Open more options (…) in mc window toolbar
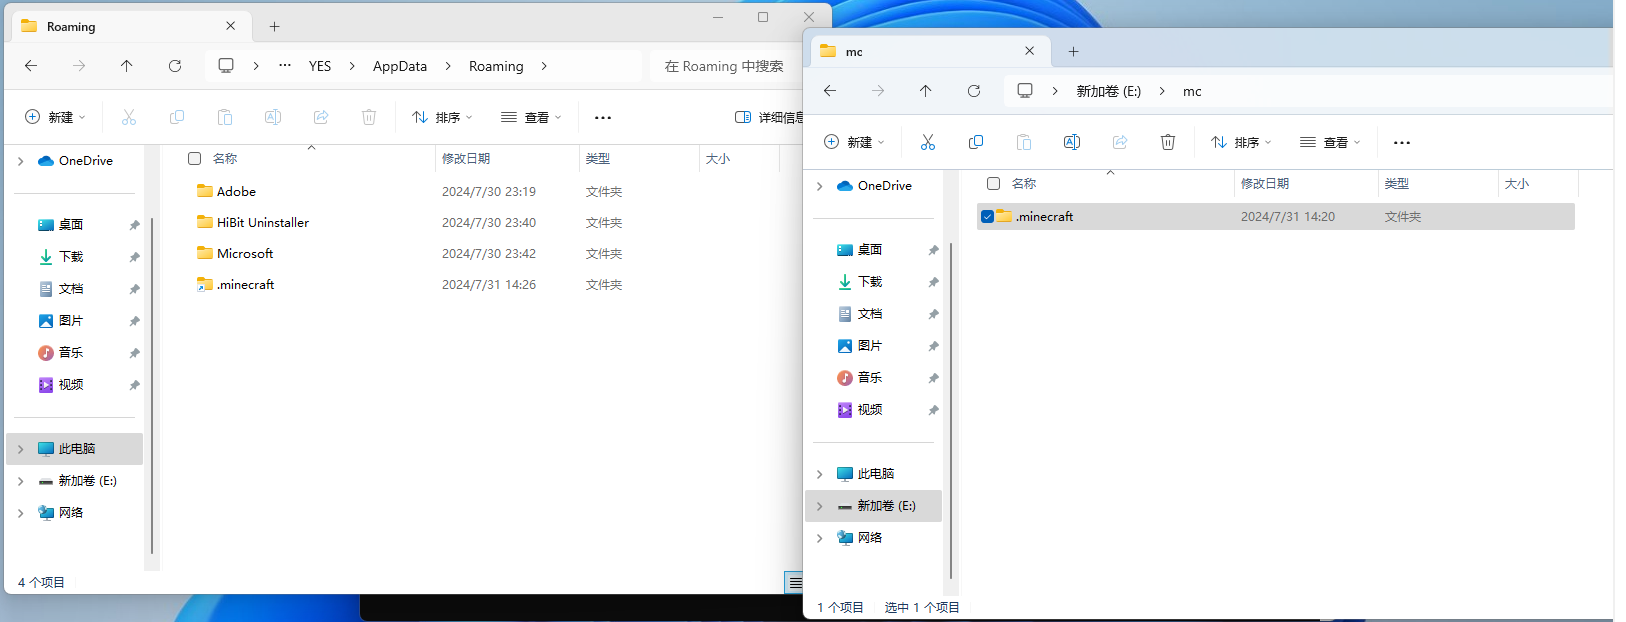 coord(1402,142)
